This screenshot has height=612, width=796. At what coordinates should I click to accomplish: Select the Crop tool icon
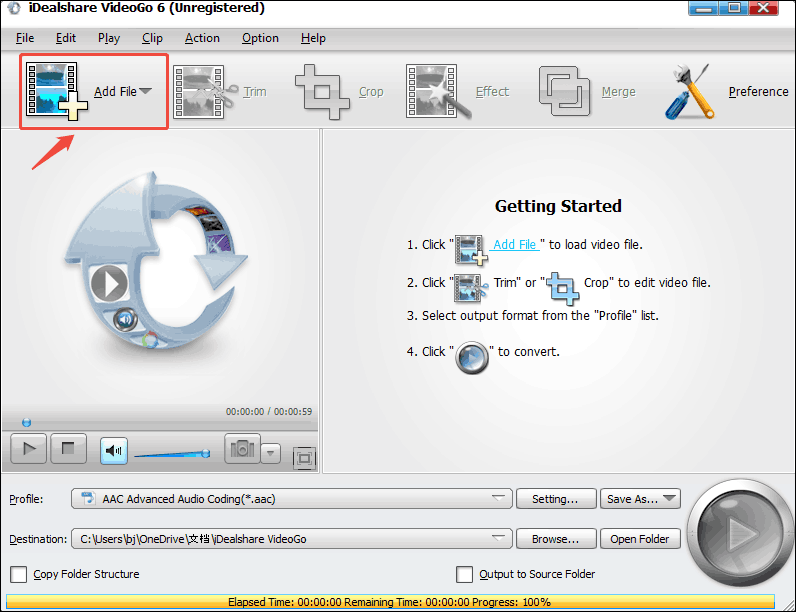(x=322, y=92)
